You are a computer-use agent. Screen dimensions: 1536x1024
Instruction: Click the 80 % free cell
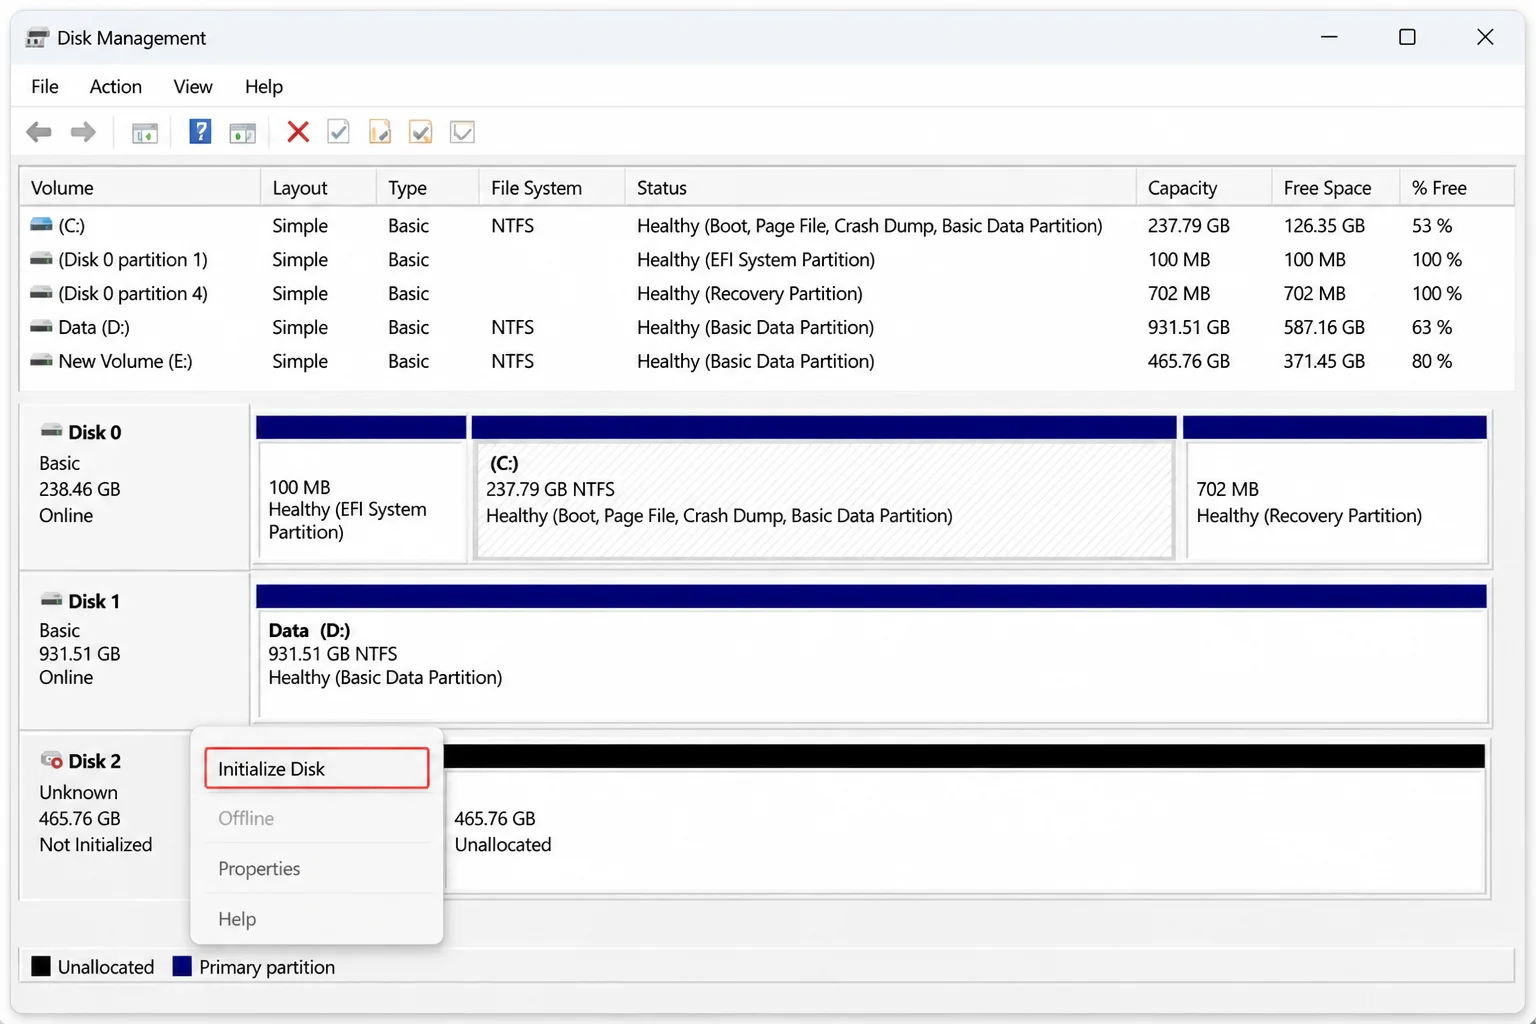pos(1432,362)
